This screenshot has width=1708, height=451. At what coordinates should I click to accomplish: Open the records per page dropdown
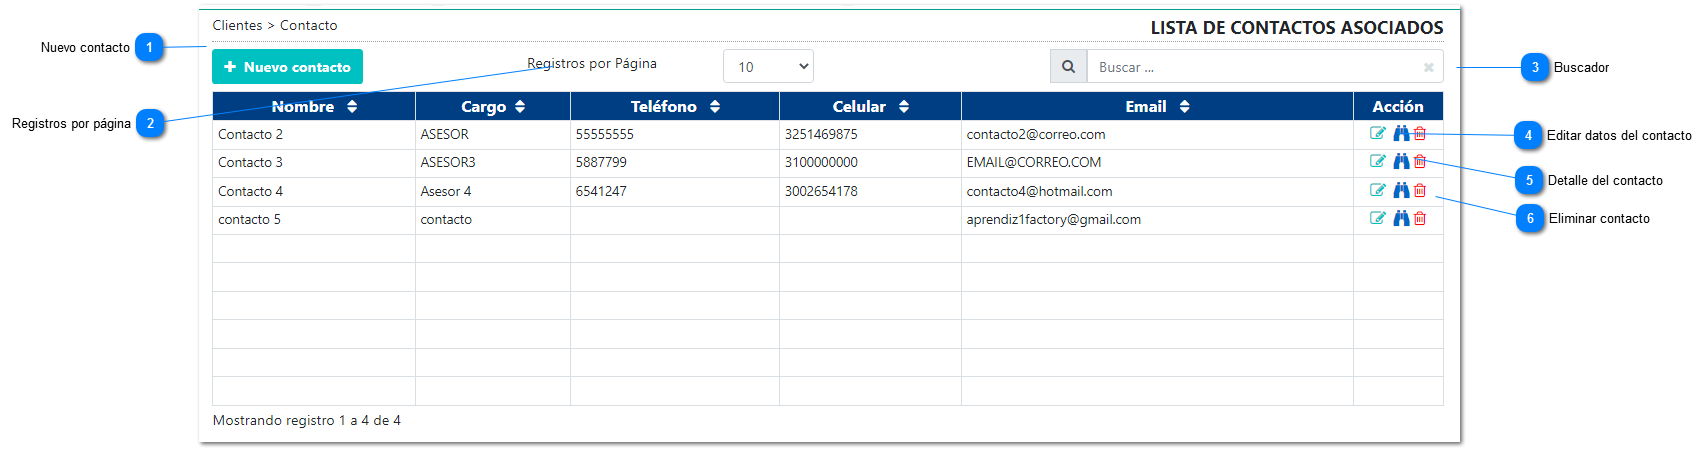coord(768,67)
